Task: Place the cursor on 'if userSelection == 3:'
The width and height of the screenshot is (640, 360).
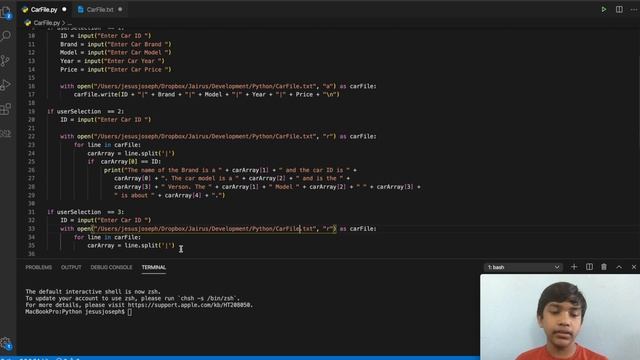Action: pos(85,212)
